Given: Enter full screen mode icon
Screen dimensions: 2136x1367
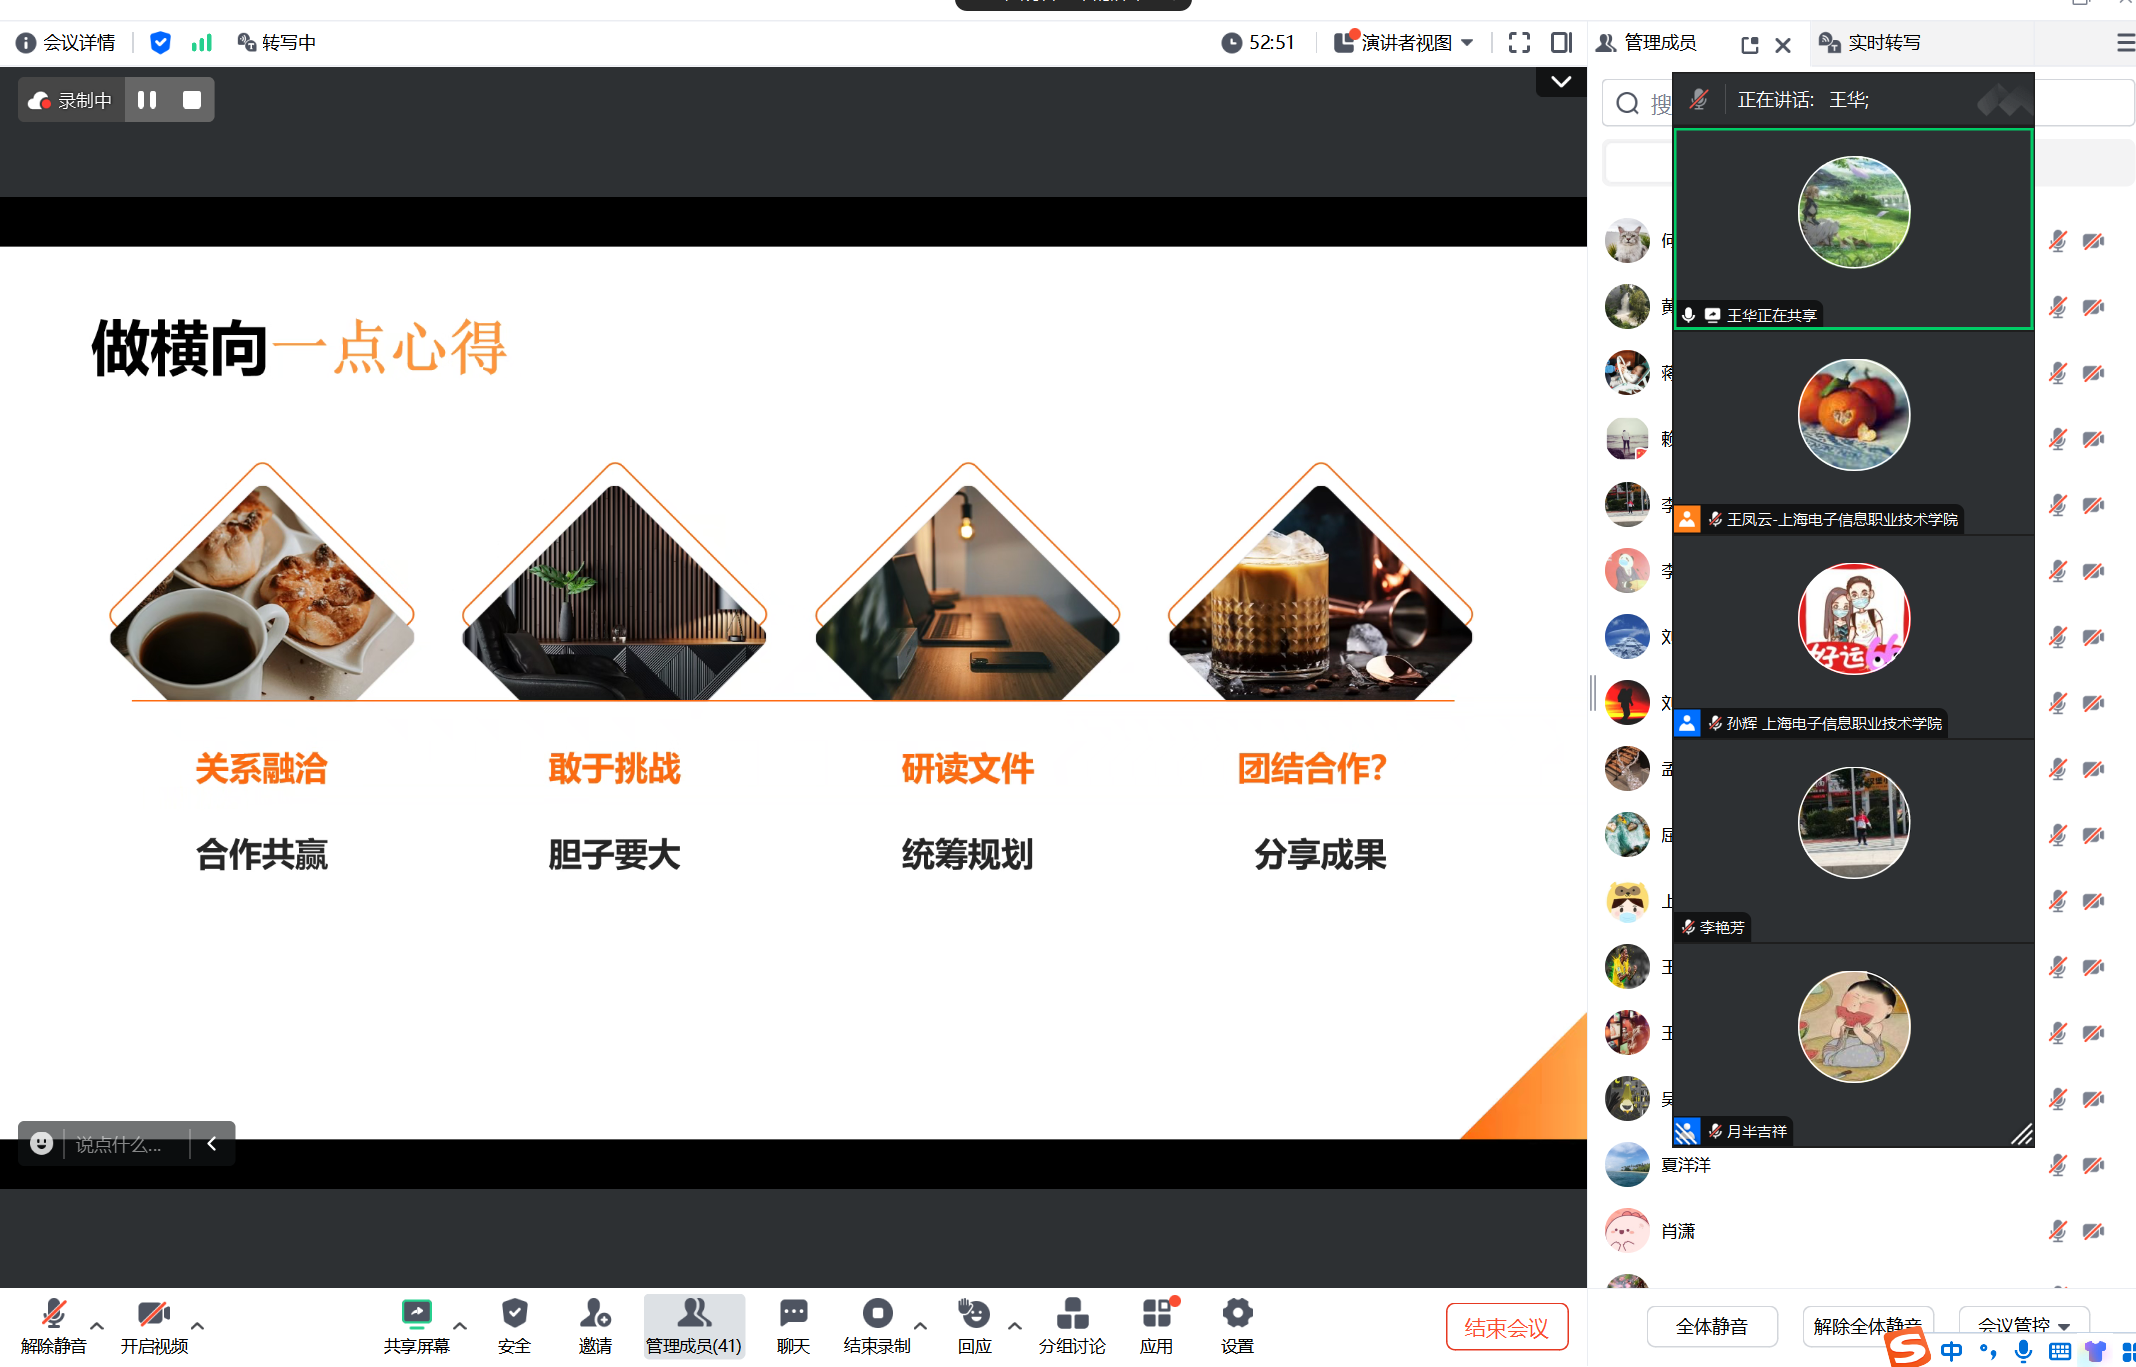Looking at the screenshot, I should click(x=1519, y=42).
